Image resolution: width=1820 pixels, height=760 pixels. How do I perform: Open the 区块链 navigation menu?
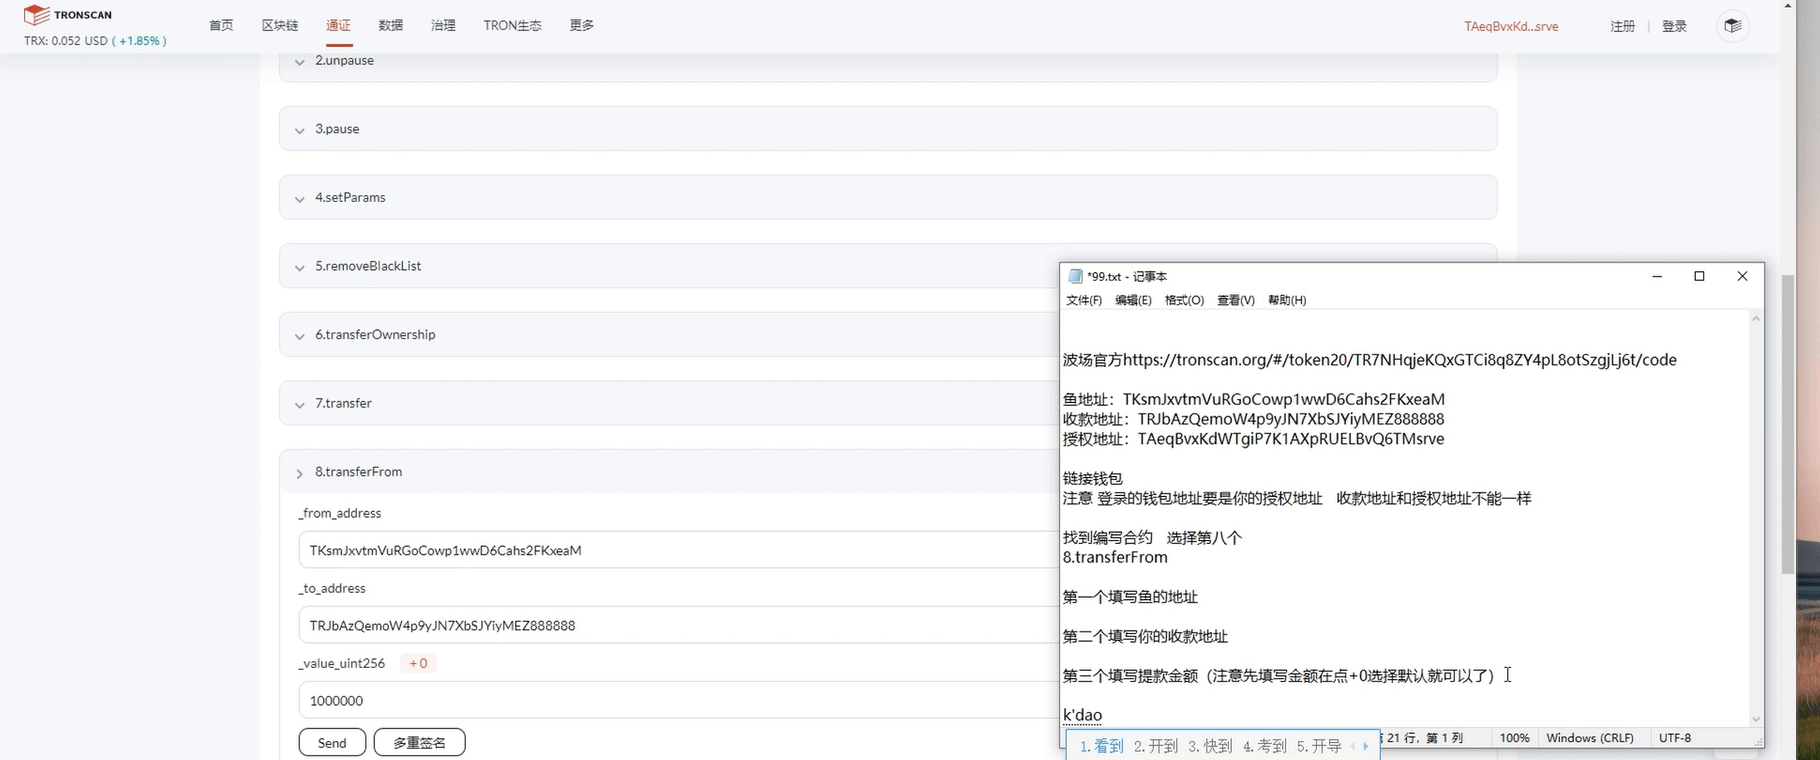pyautogui.click(x=280, y=25)
